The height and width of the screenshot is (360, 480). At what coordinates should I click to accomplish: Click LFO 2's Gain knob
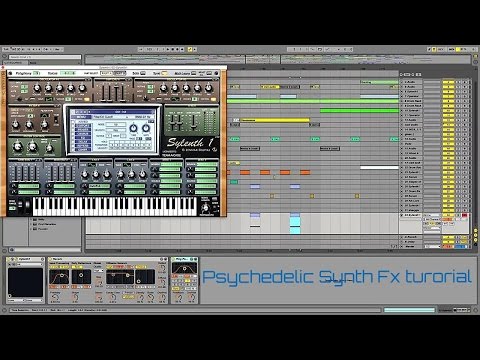tap(131, 174)
